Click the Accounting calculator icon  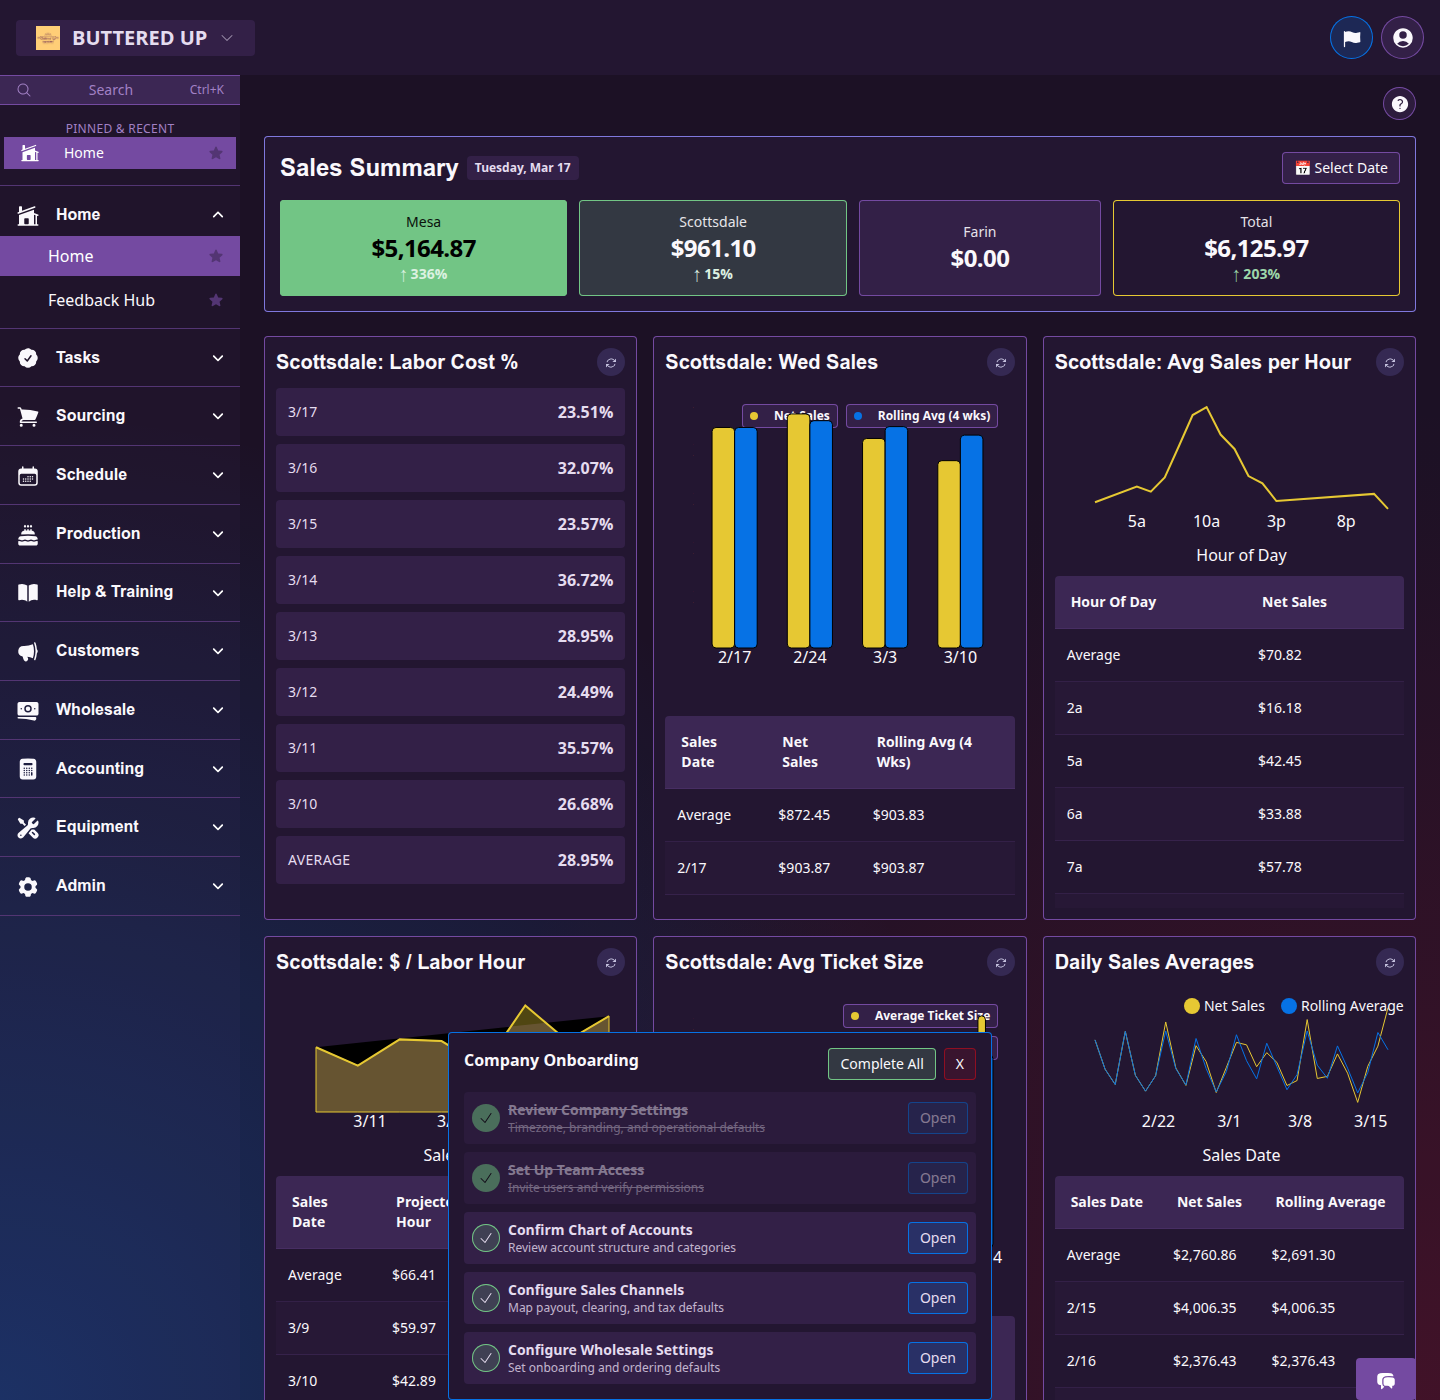[29, 768]
